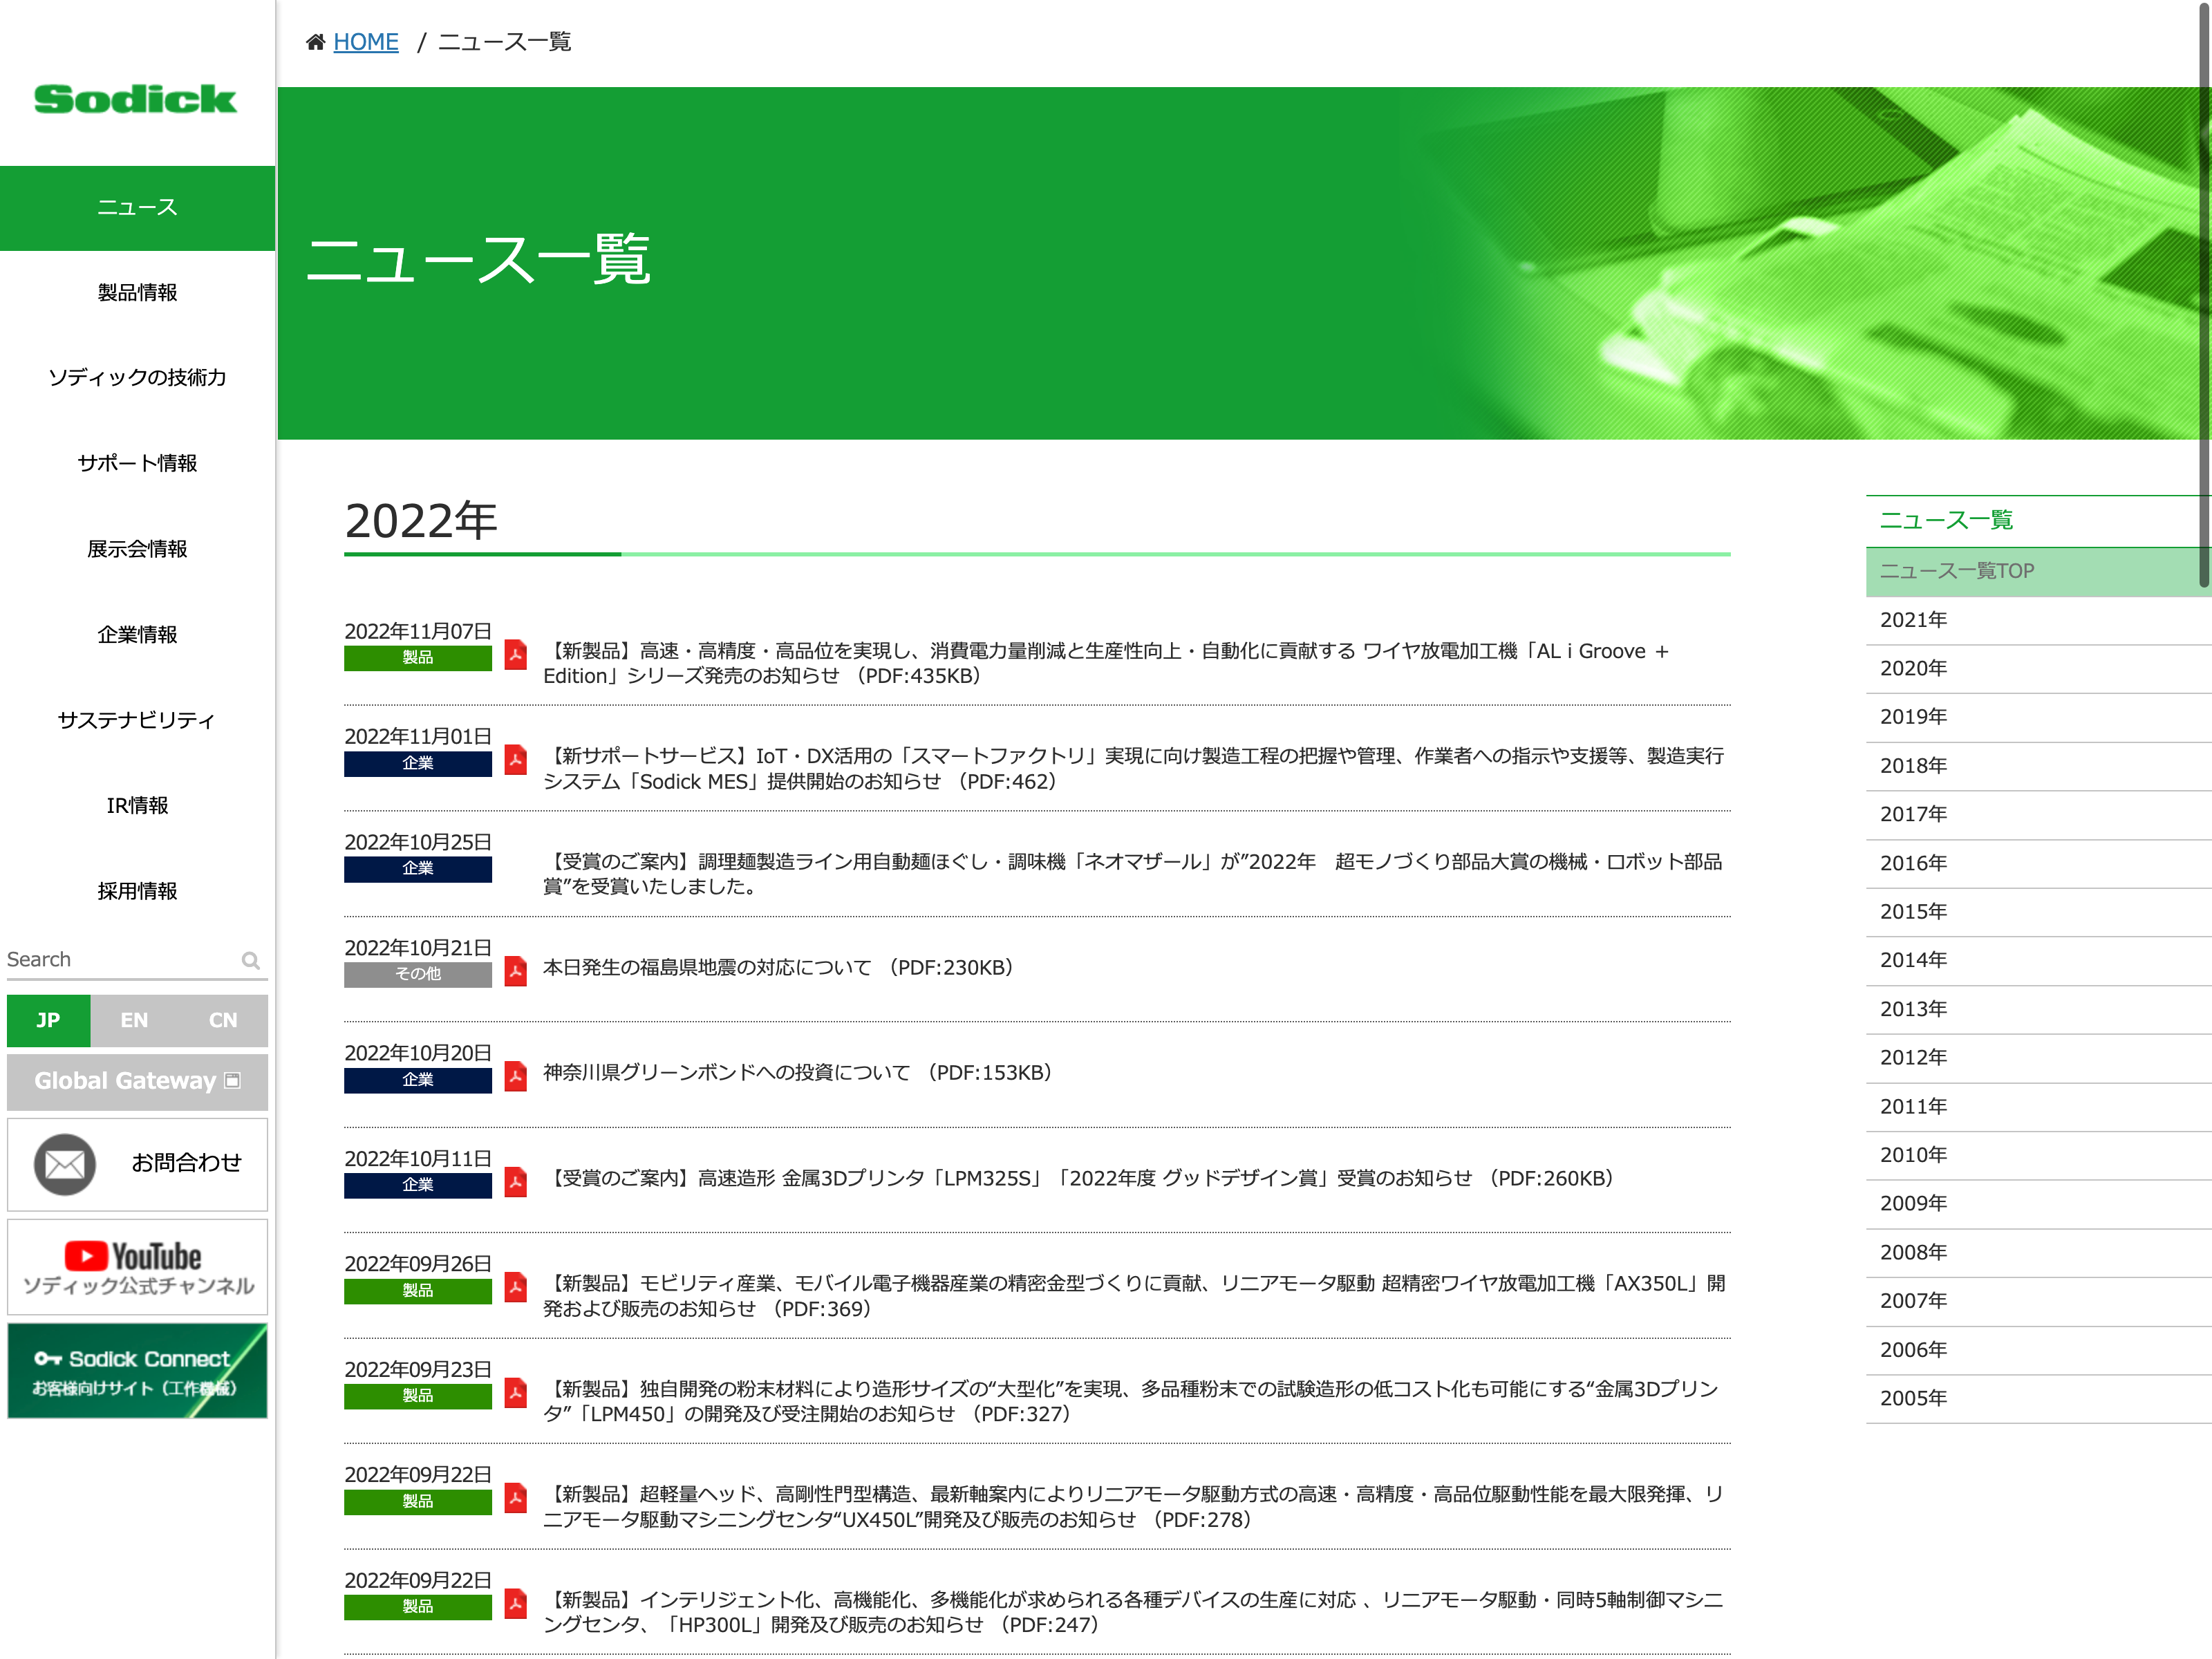The width and height of the screenshot is (2212, 1659).
Task: Click the home icon in breadcrumb
Action: [315, 42]
